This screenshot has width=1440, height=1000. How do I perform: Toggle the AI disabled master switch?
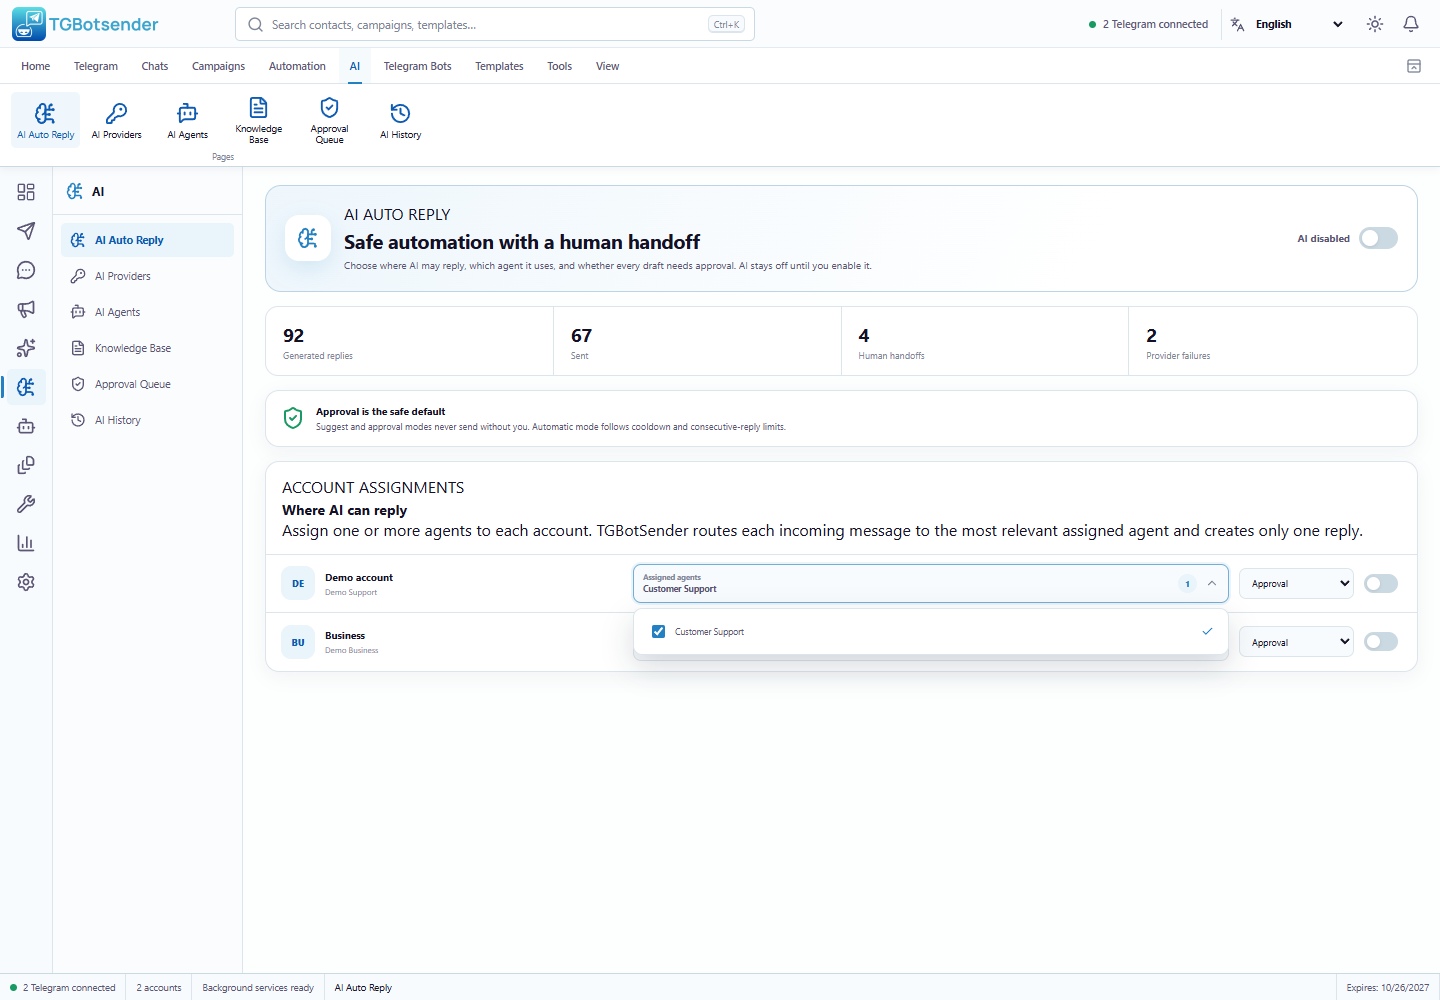tap(1378, 238)
